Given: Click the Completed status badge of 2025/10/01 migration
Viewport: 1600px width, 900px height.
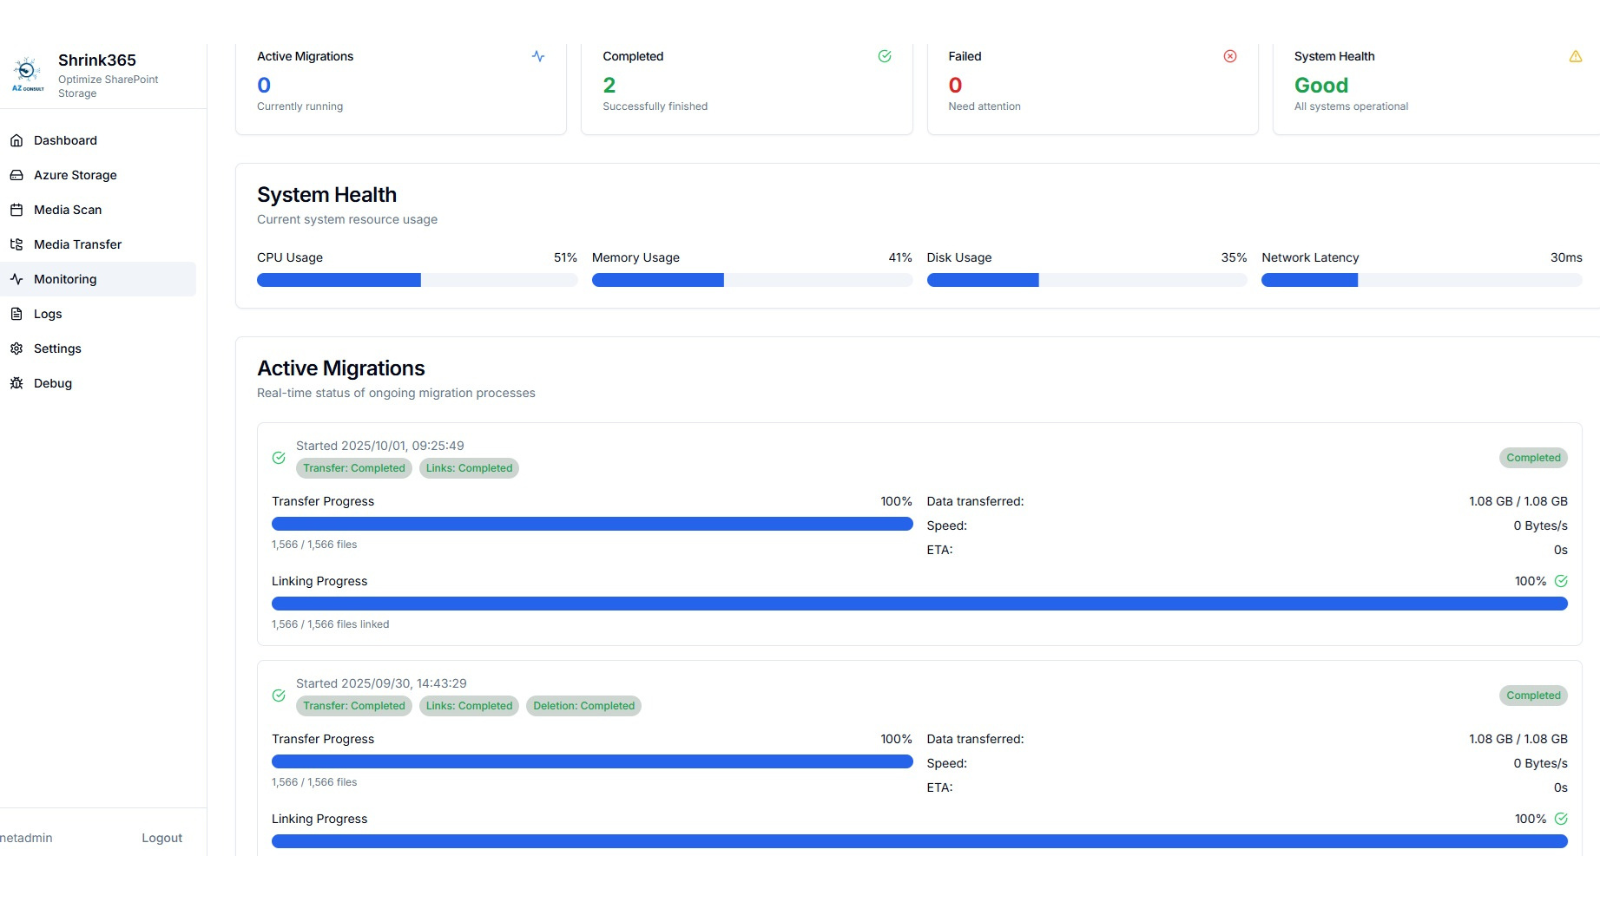Looking at the screenshot, I should click(1533, 458).
